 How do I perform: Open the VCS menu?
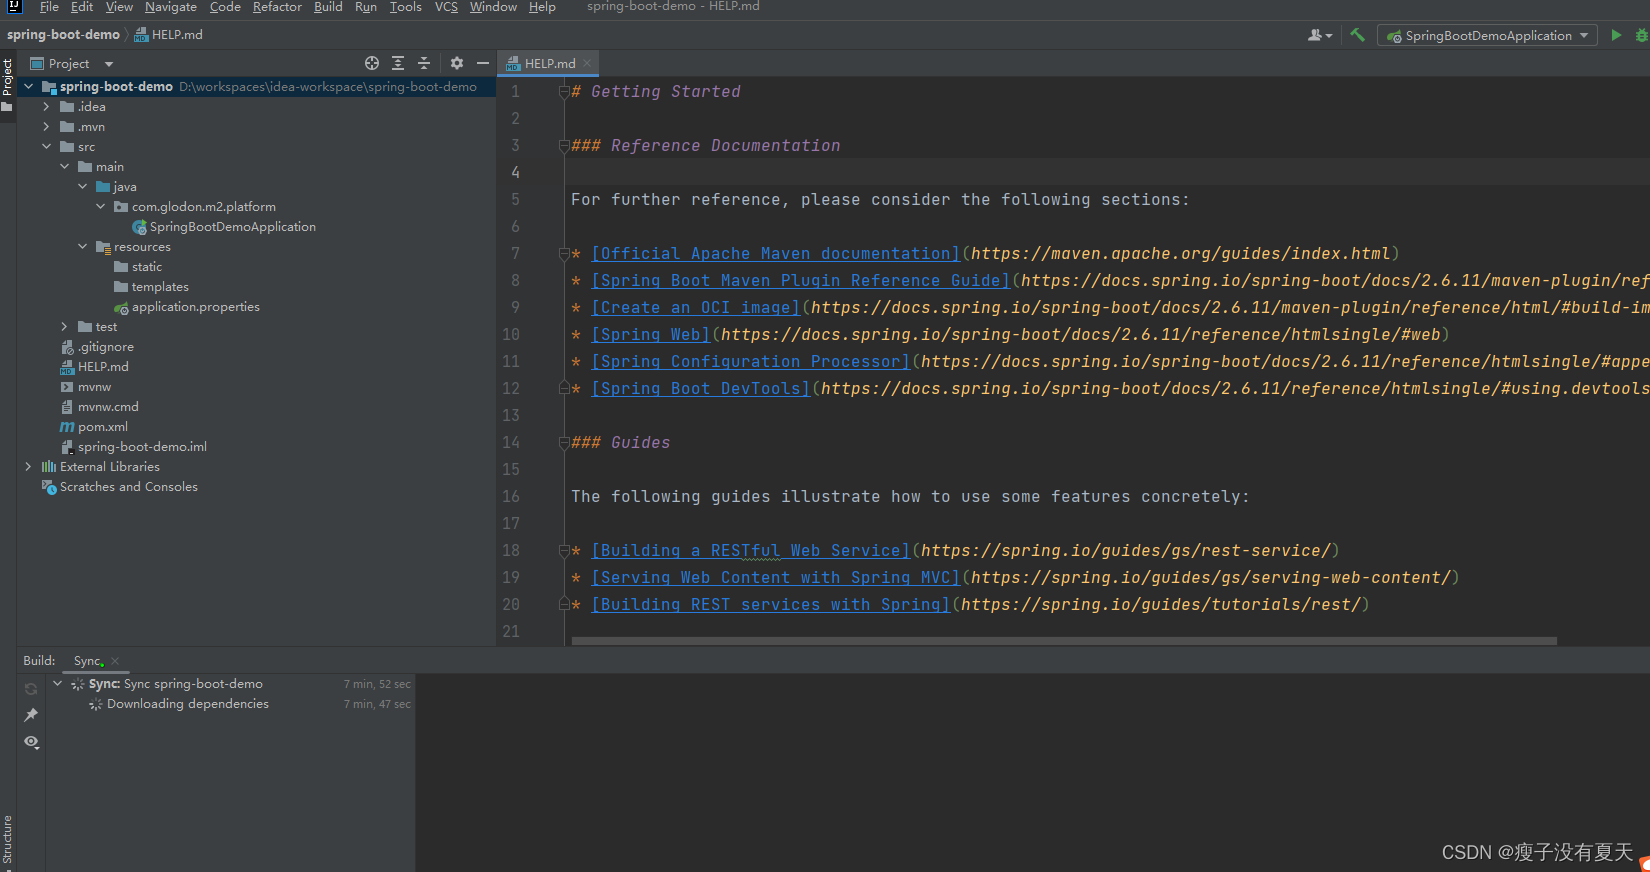pos(446,7)
